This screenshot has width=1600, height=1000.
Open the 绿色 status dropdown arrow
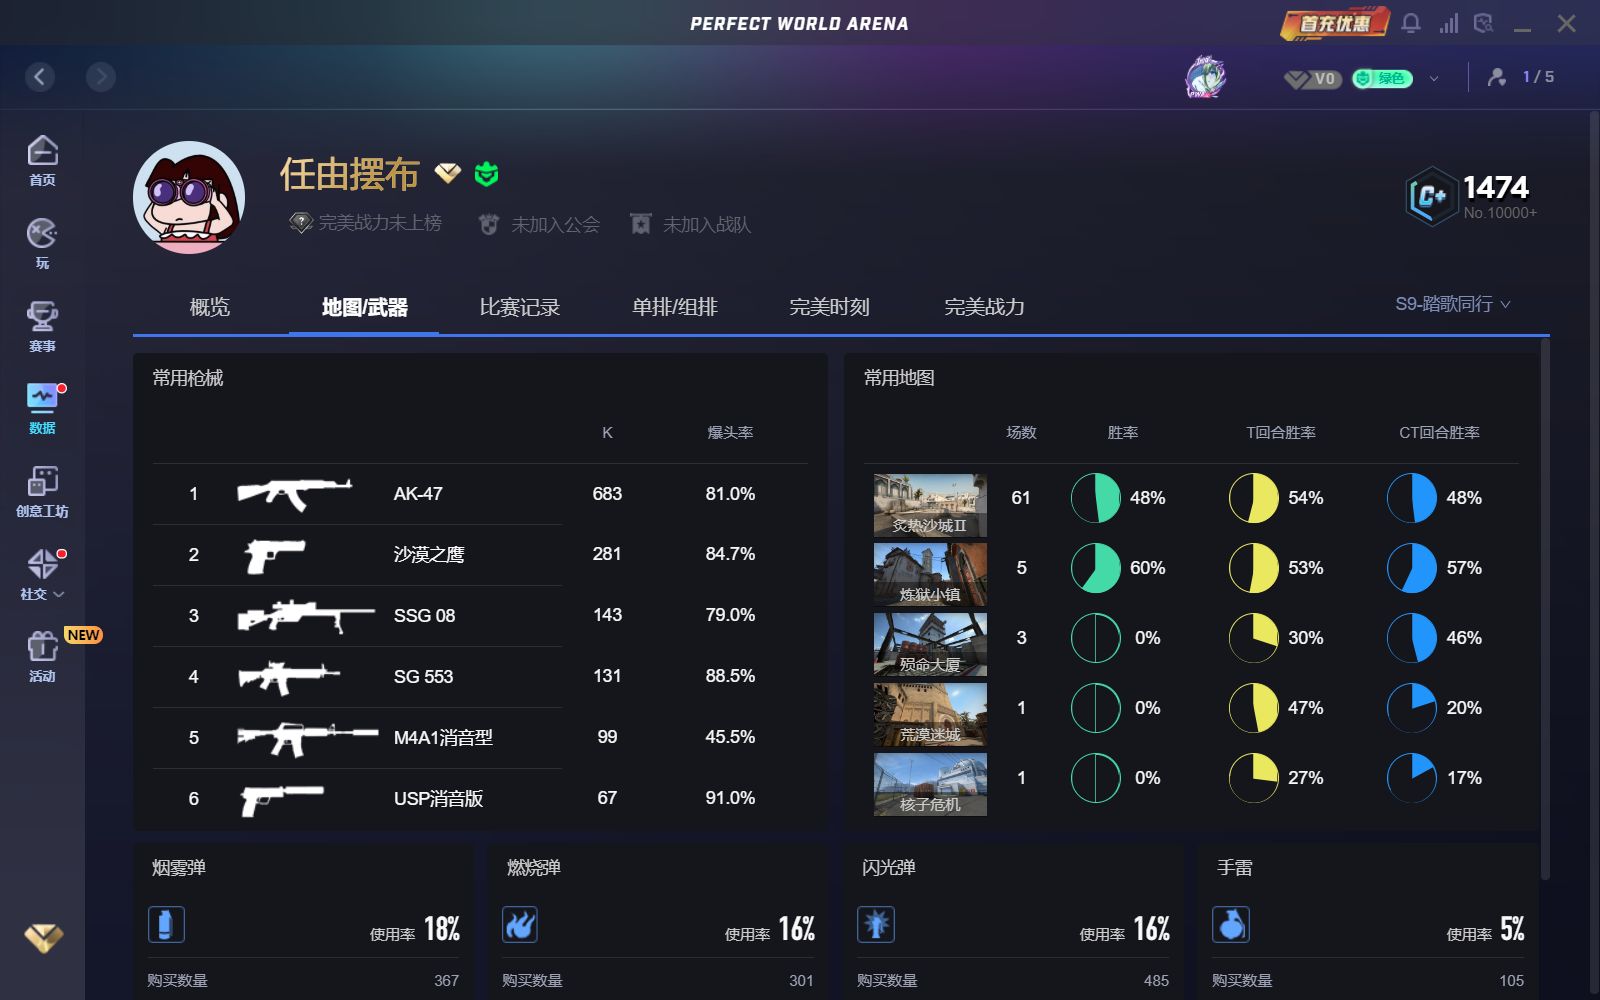coord(1434,78)
